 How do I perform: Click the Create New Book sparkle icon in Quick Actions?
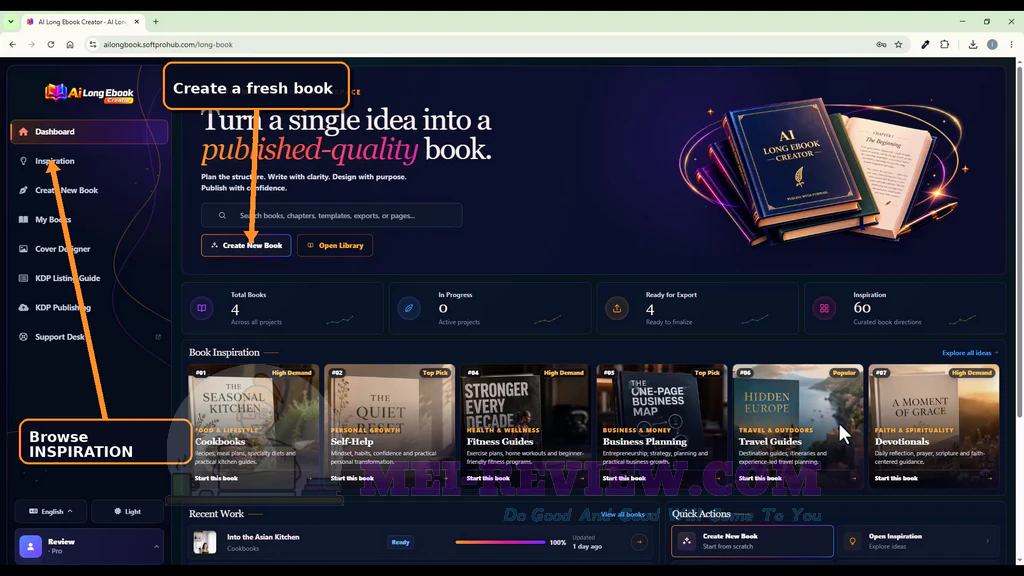686,541
